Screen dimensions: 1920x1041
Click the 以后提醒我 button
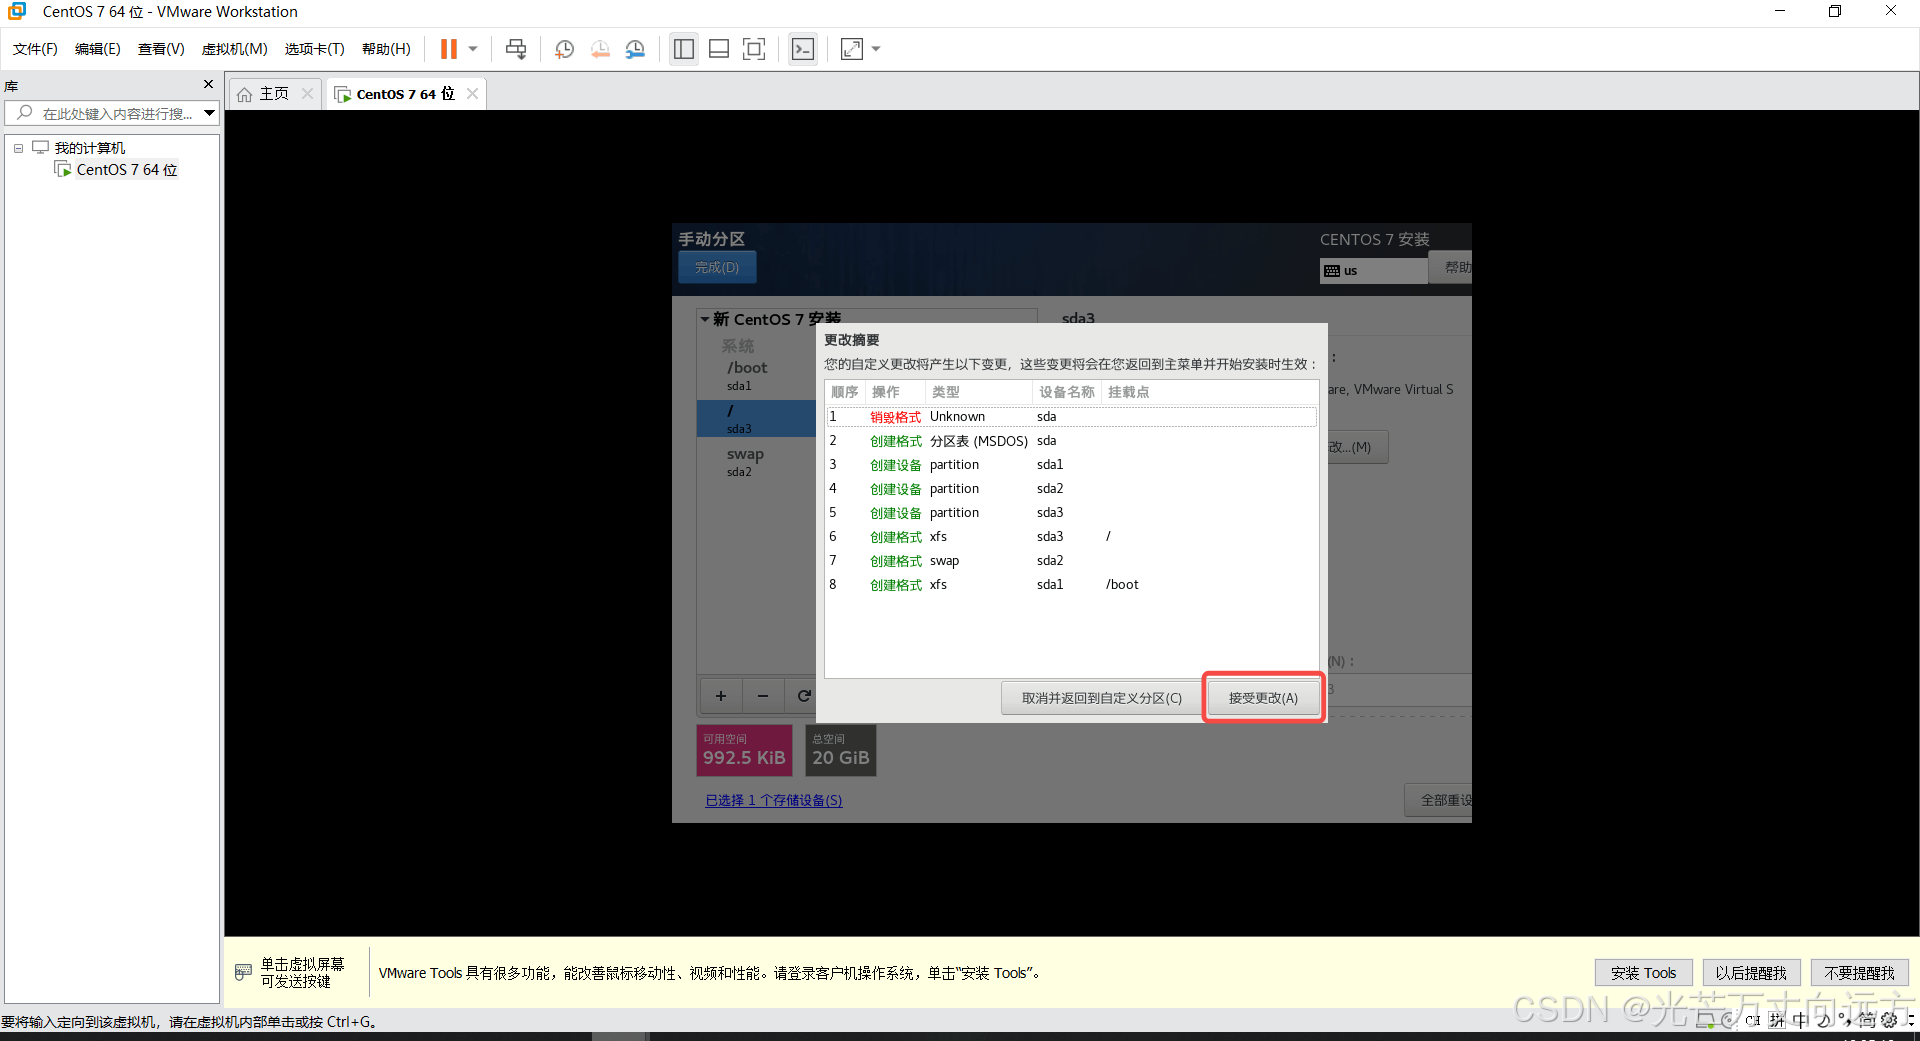click(1751, 973)
